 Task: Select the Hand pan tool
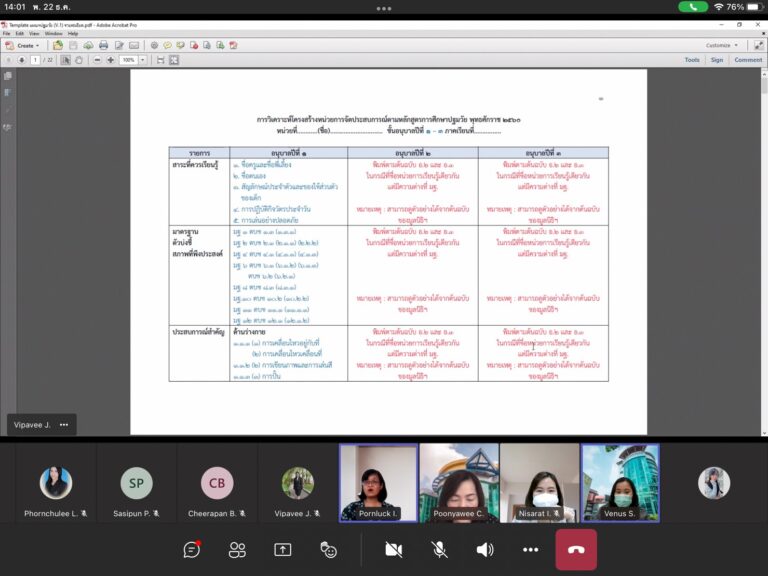(x=79, y=60)
